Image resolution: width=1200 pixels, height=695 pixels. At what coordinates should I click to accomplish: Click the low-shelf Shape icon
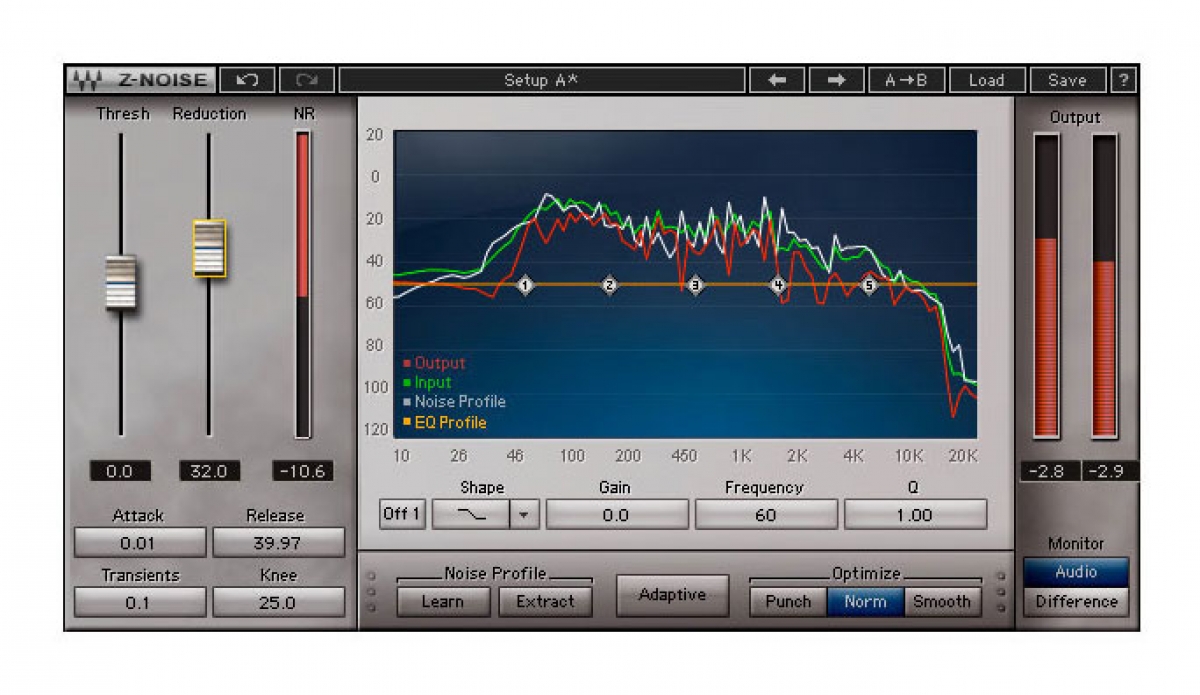pyautogui.click(x=471, y=515)
